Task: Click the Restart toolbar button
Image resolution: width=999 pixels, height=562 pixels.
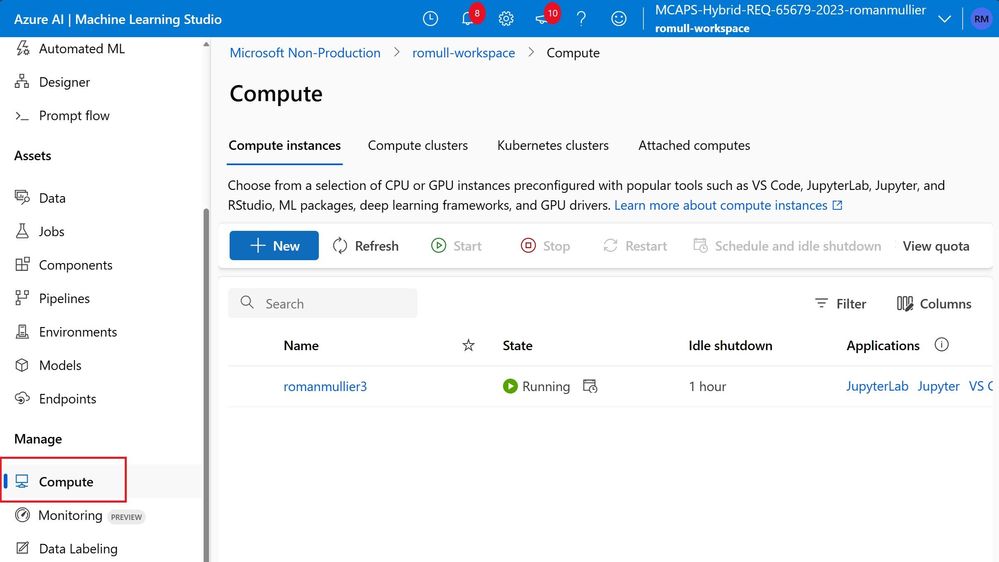Action: coord(635,246)
